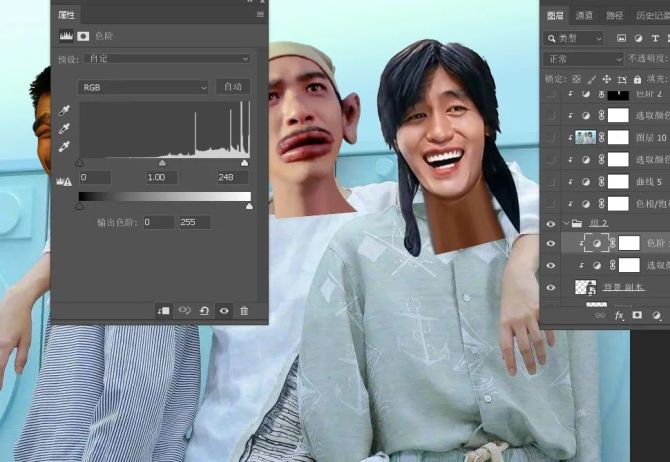Screen dimensions: 670x462
Task: Click the layer mask icon in Properties header
Action: 84,35
